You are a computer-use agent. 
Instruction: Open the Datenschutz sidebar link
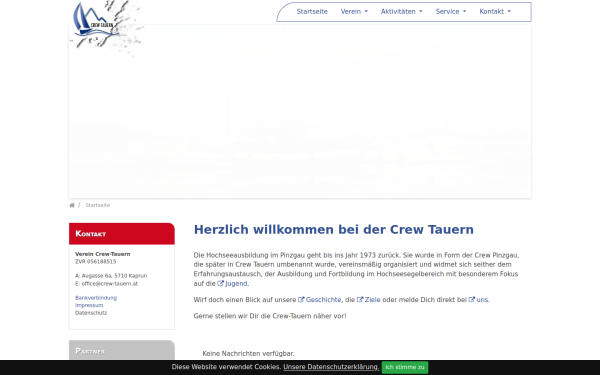(91, 313)
